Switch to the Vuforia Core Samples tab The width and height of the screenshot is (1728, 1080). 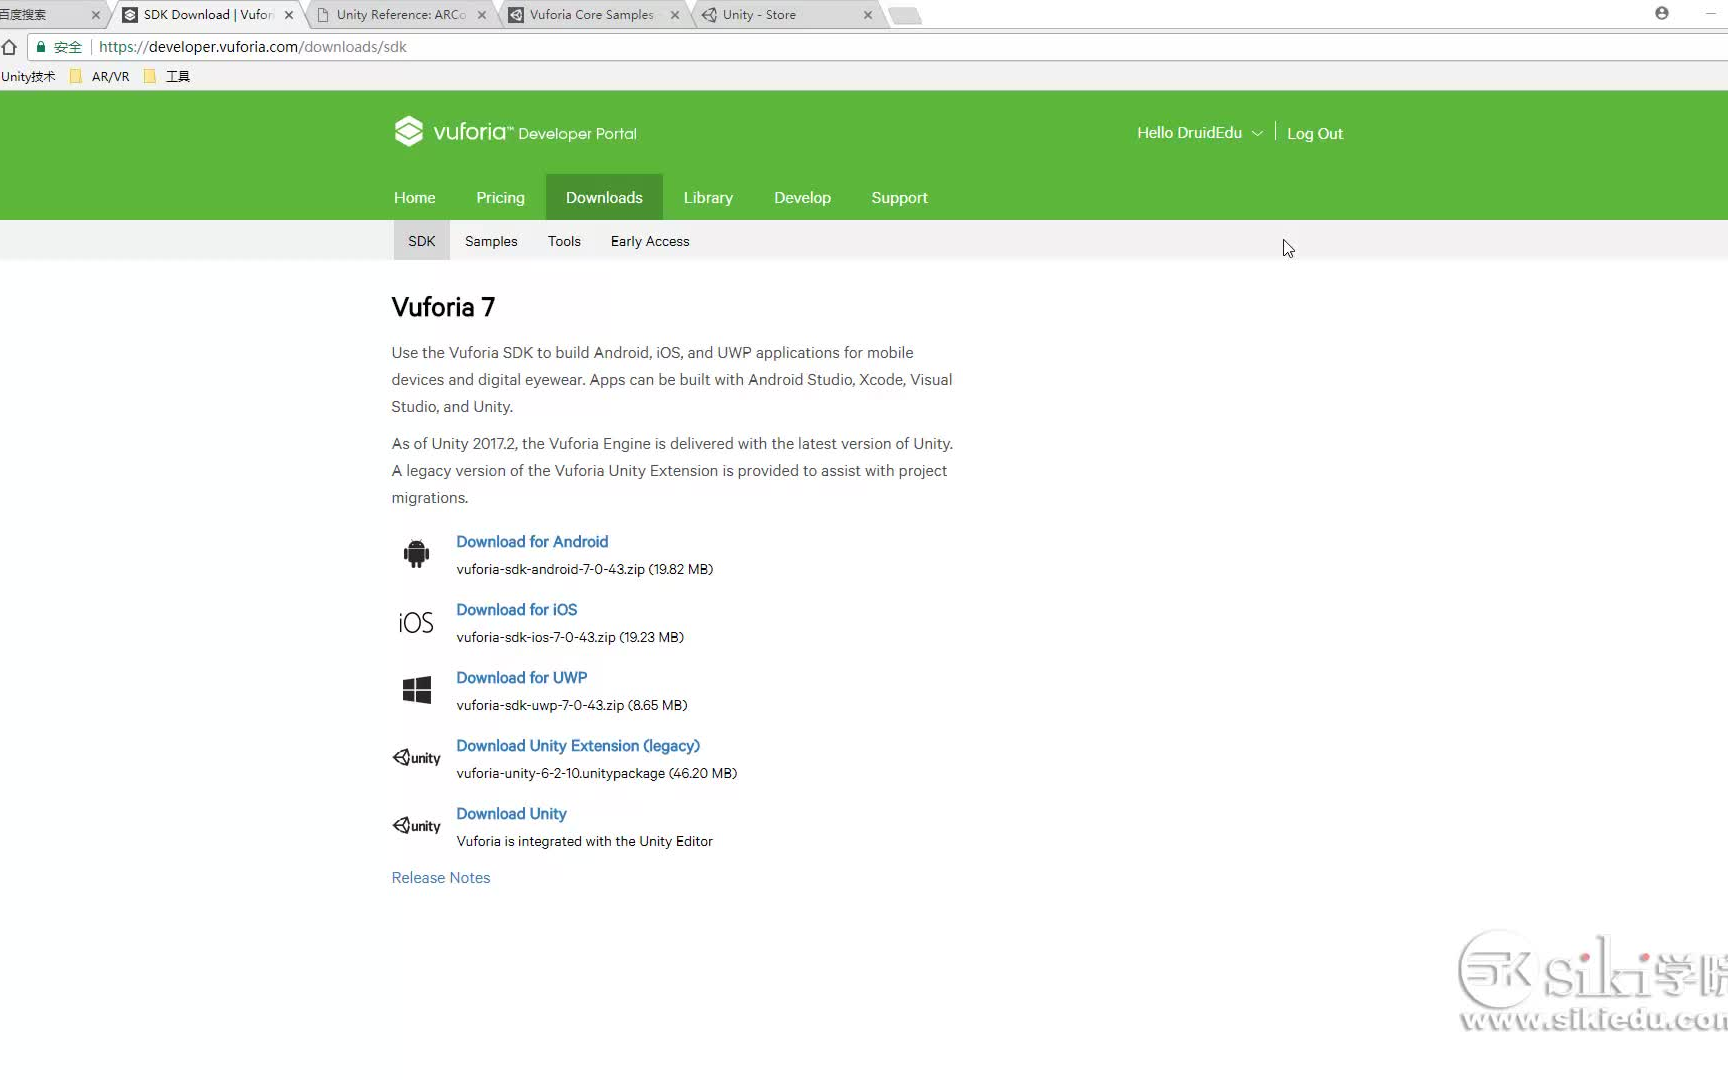592,15
